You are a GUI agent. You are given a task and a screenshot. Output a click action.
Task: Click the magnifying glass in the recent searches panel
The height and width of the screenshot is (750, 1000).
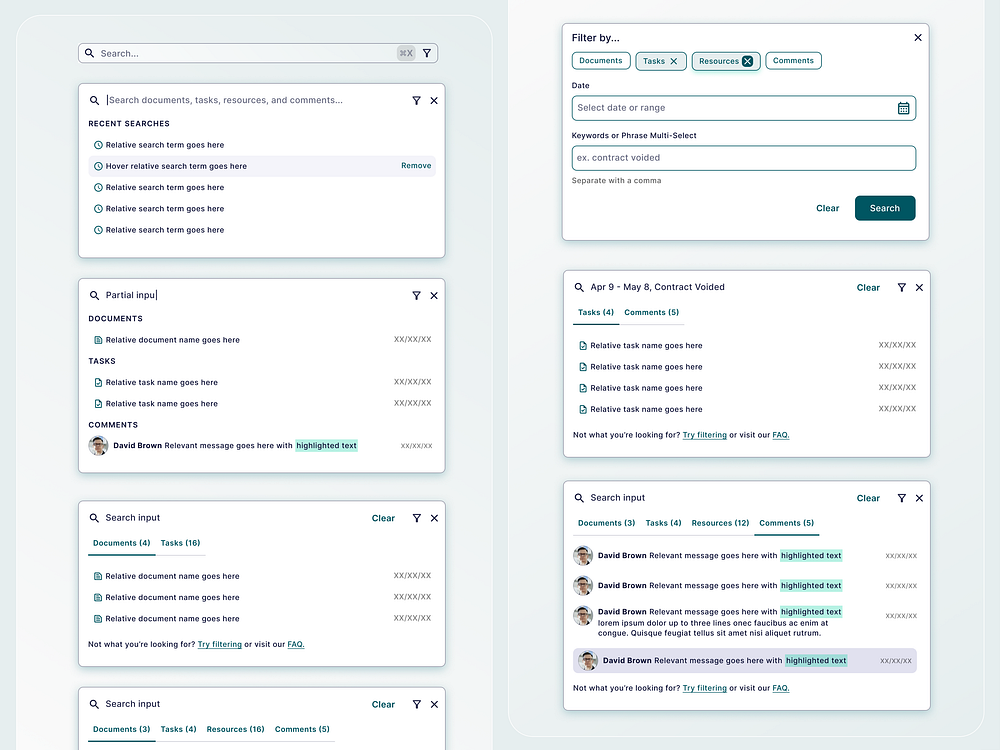[93, 100]
